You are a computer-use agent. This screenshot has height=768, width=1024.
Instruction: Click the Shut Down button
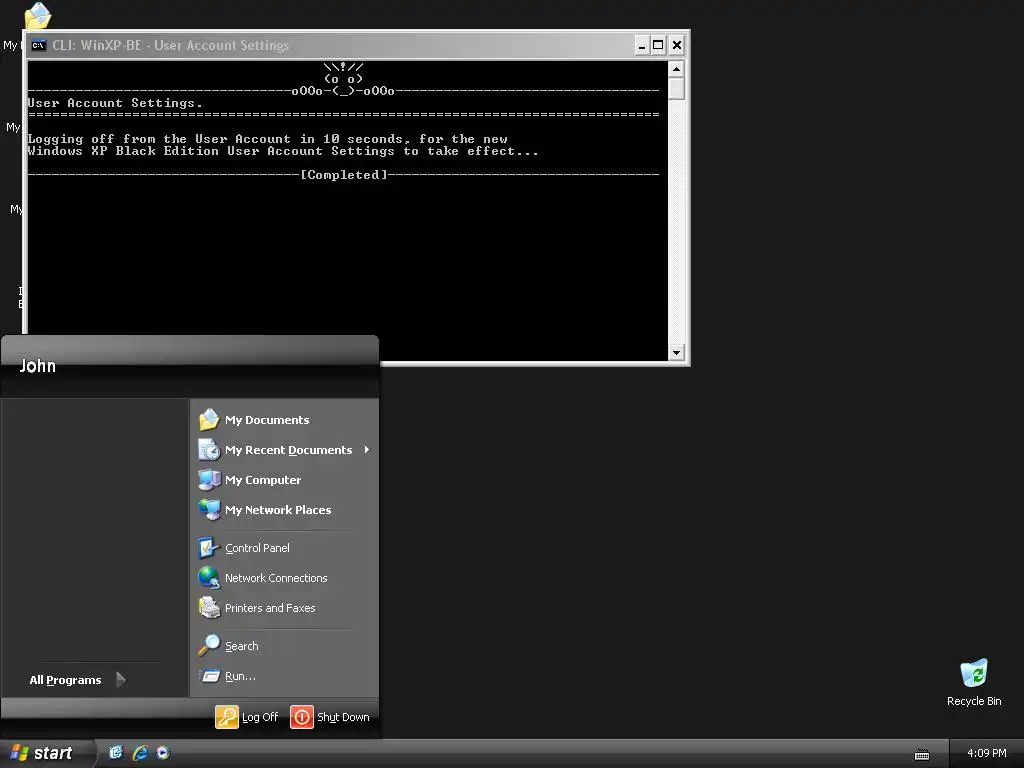[330, 717]
